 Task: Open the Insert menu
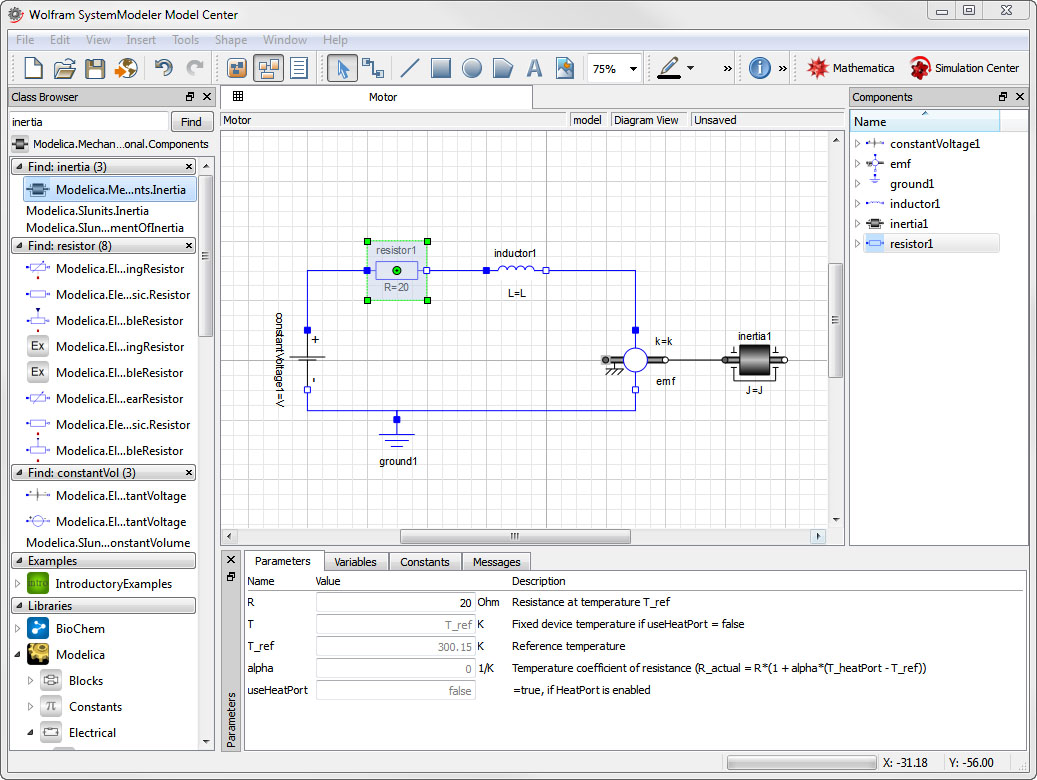tap(141, 40)
